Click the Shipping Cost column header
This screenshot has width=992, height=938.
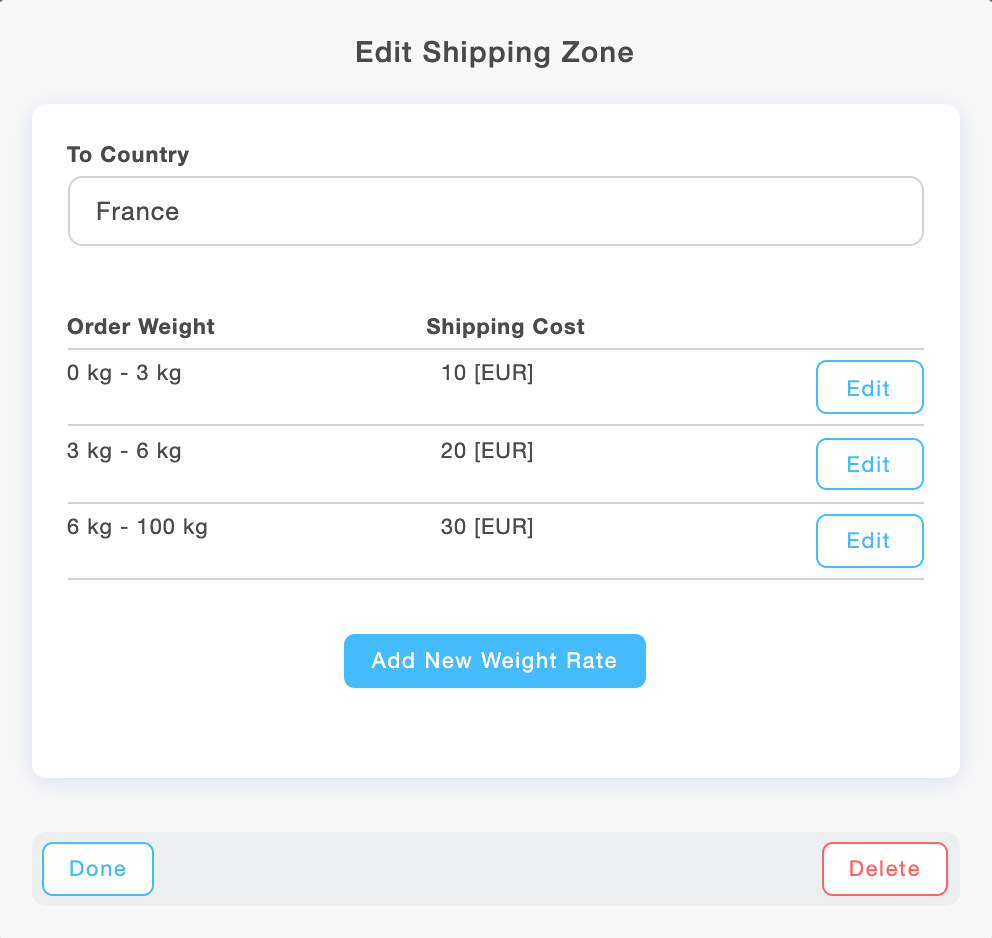(x=505, y=327)
